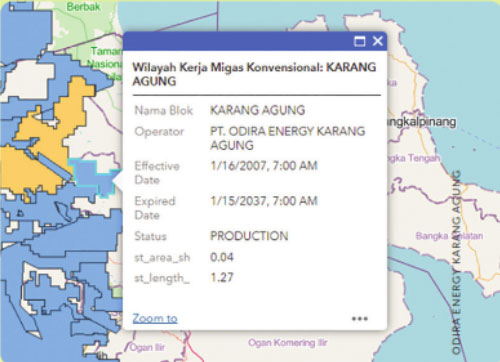
Task: Click the status value "PRODUCTION"
Action: [x=249, y=236]
